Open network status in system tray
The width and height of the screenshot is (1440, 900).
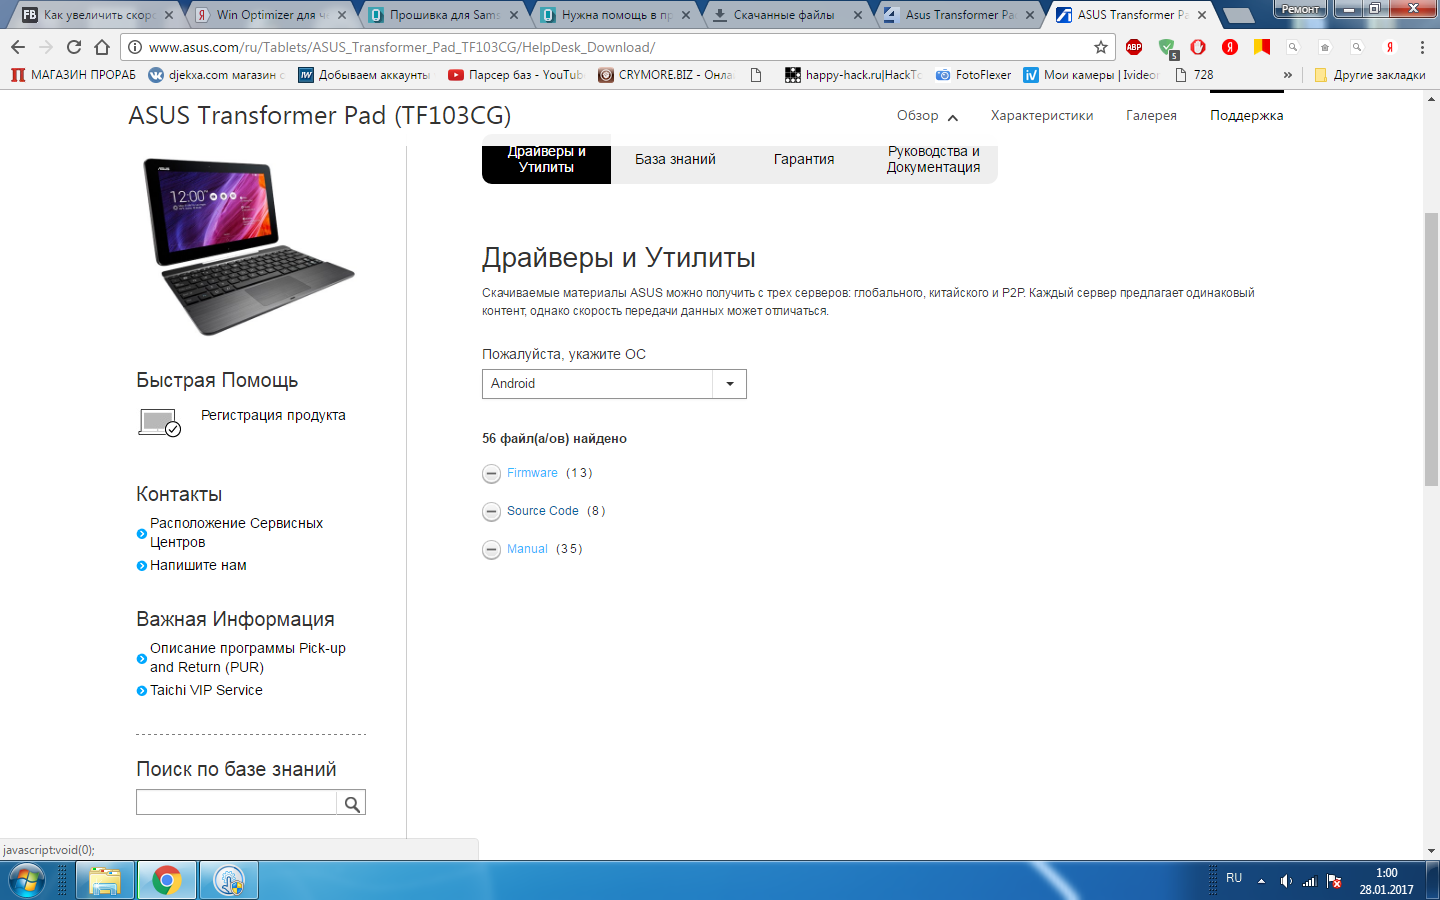pos(1309,881)
